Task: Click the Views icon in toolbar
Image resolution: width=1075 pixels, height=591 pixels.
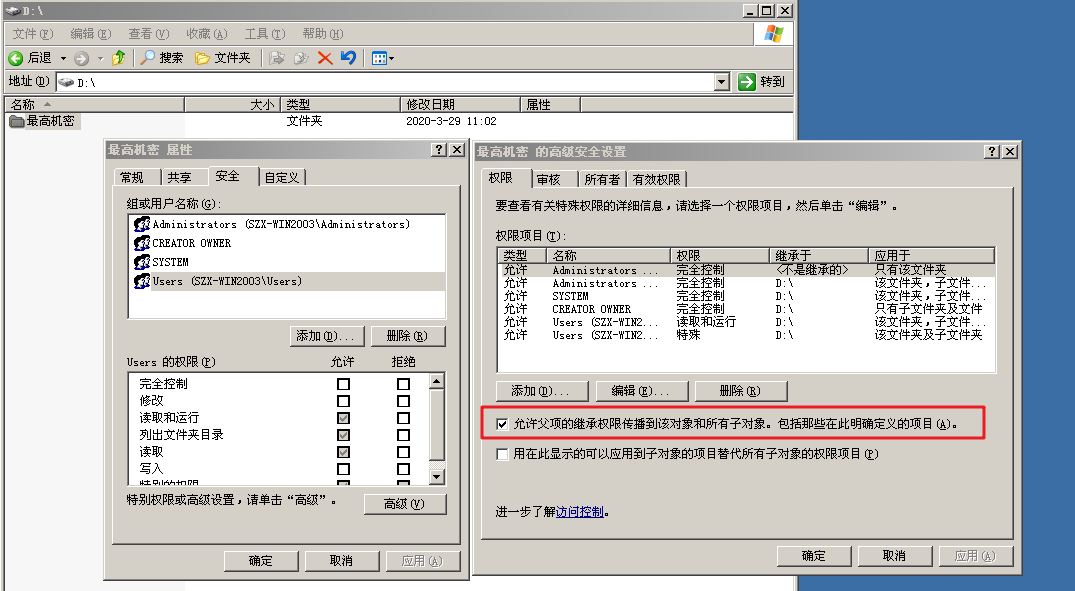Action: tap(378, 58)
